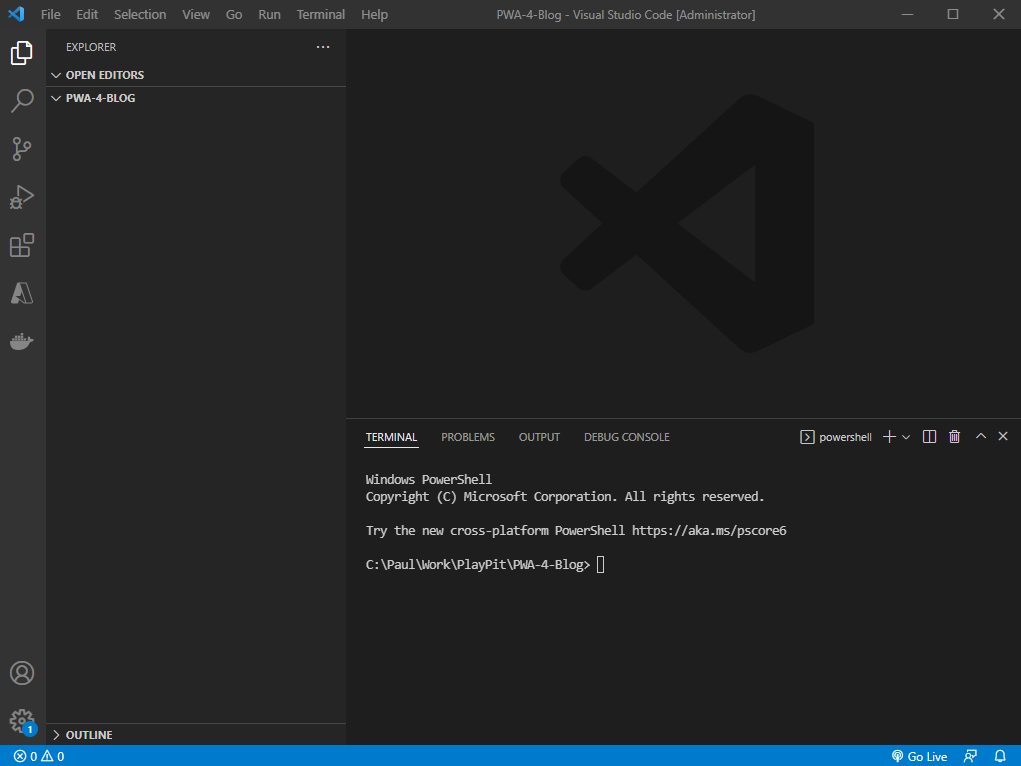The image size is (1021, 766).
Task: Click Go Live in the status bar
Action: coord(919,756)
